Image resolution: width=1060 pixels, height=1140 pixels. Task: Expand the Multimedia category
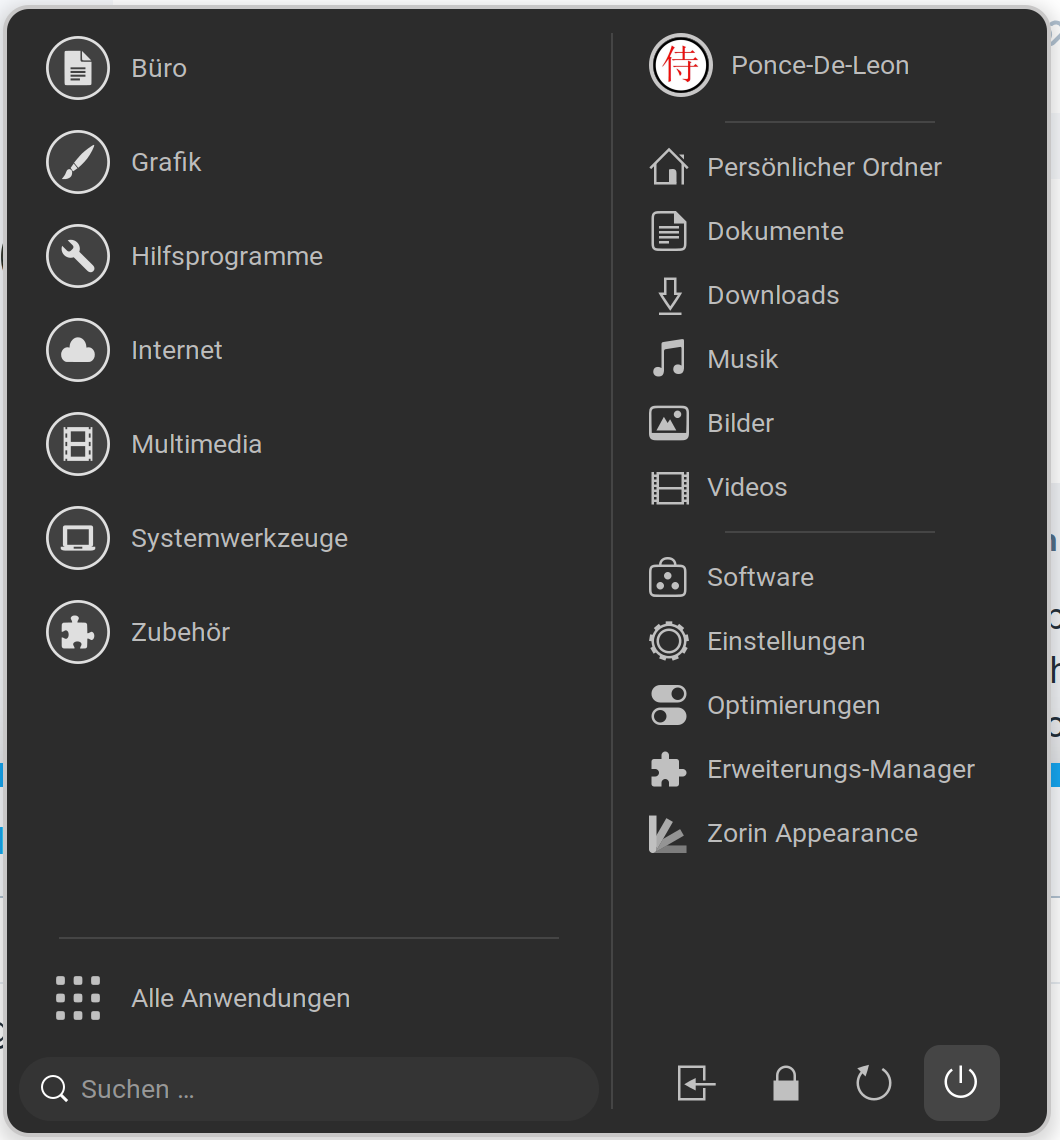pyautogui.click(x=196, y=444)
